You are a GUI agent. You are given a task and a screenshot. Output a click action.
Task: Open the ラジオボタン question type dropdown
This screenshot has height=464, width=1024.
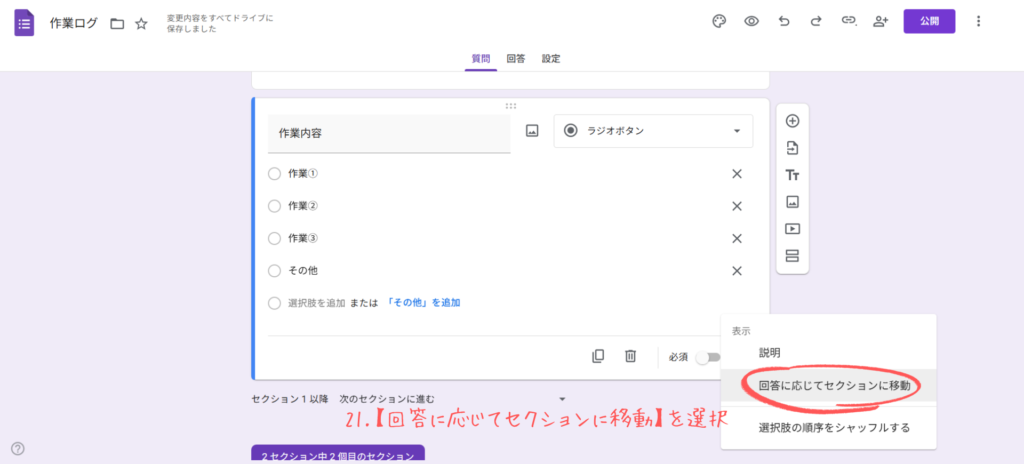pos(653,131)
